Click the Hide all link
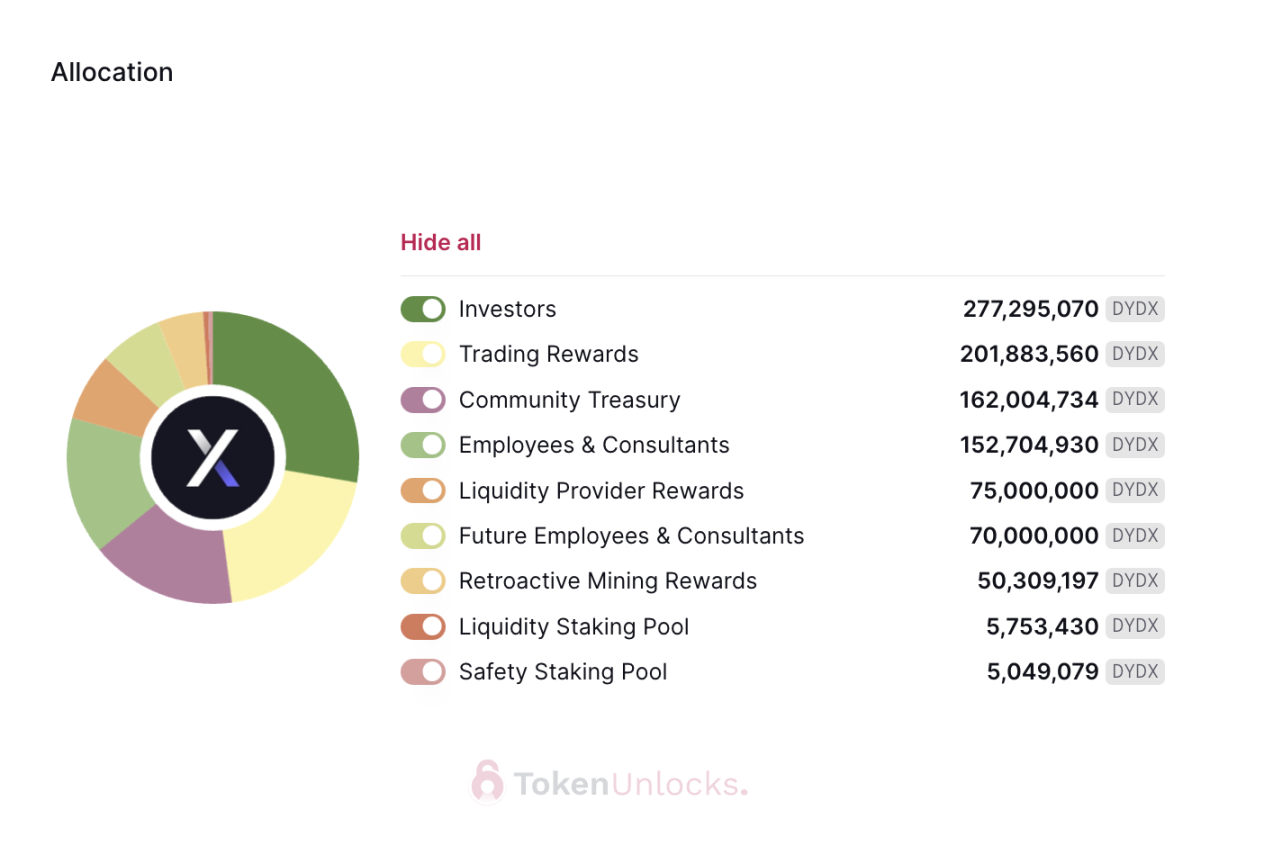 pyautogui.click(x=441, y=242)
